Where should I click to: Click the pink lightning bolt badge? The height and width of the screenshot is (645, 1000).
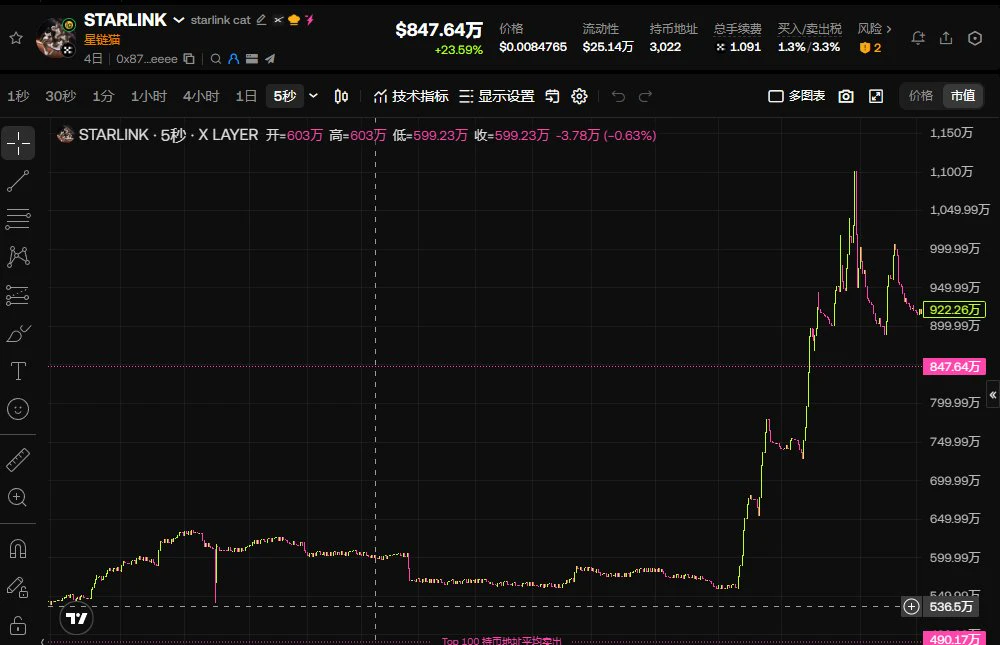pos(309,20)
